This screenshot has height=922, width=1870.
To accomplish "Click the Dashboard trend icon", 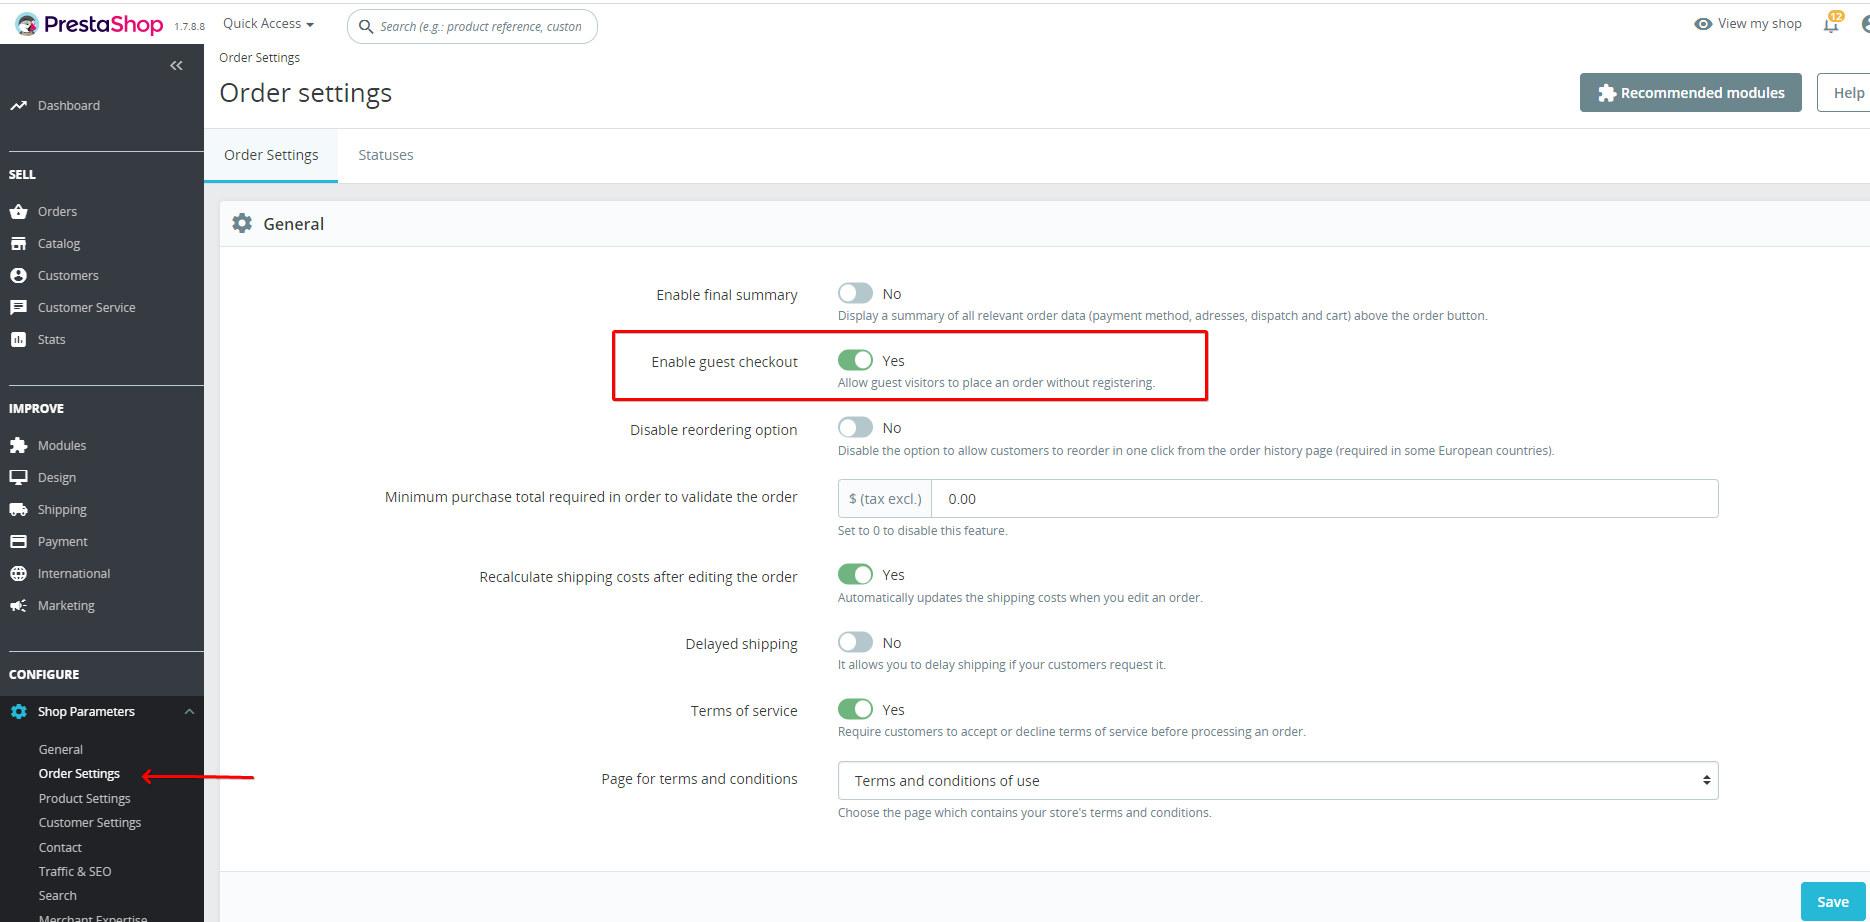I will click(x=18, y=105).
